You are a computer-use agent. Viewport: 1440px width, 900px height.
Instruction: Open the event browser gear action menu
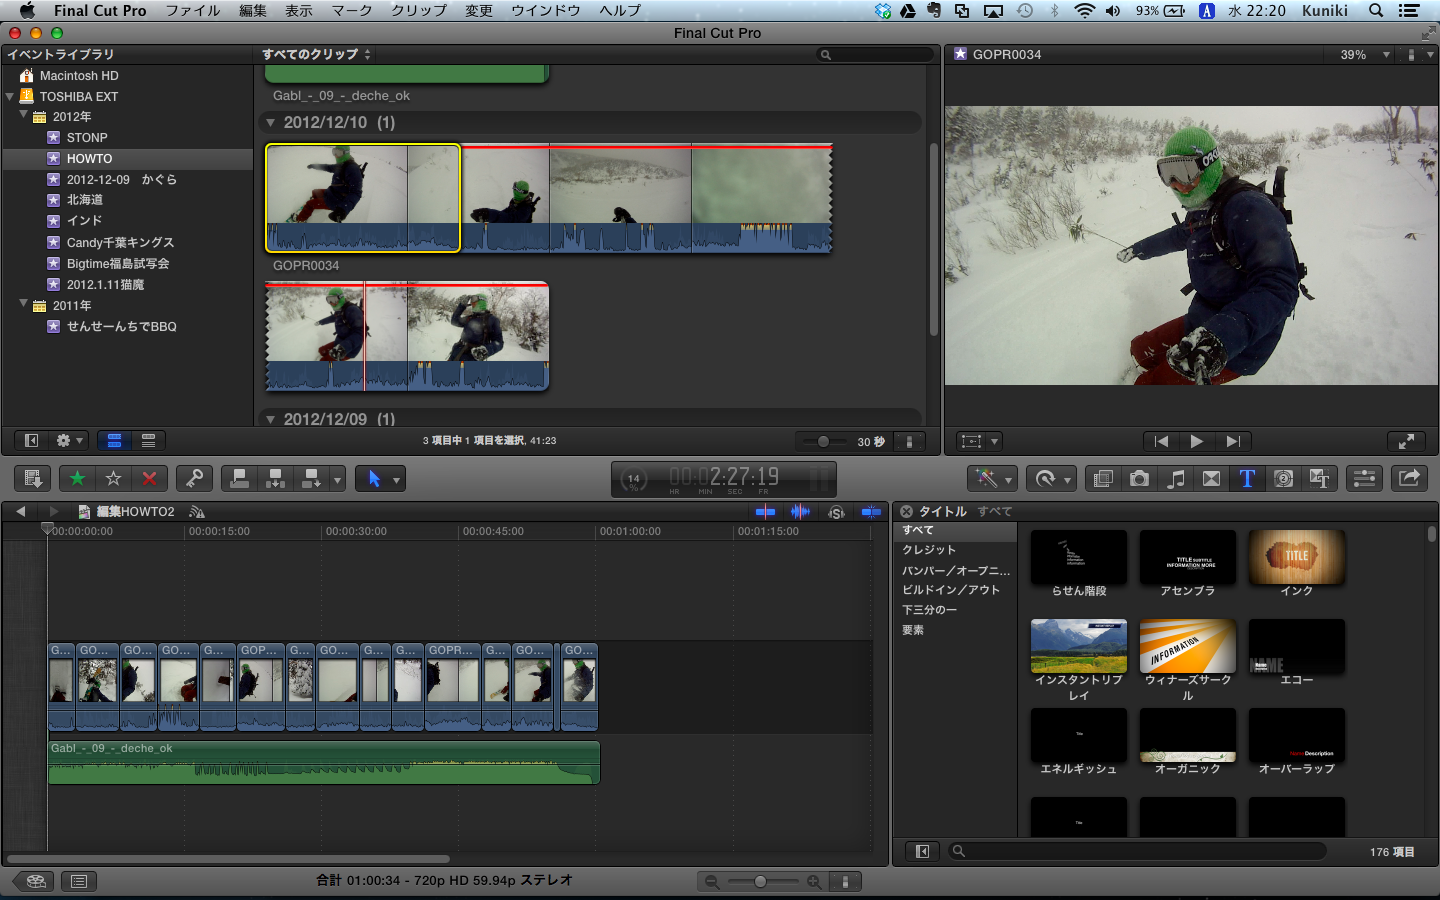click(69, 440)
